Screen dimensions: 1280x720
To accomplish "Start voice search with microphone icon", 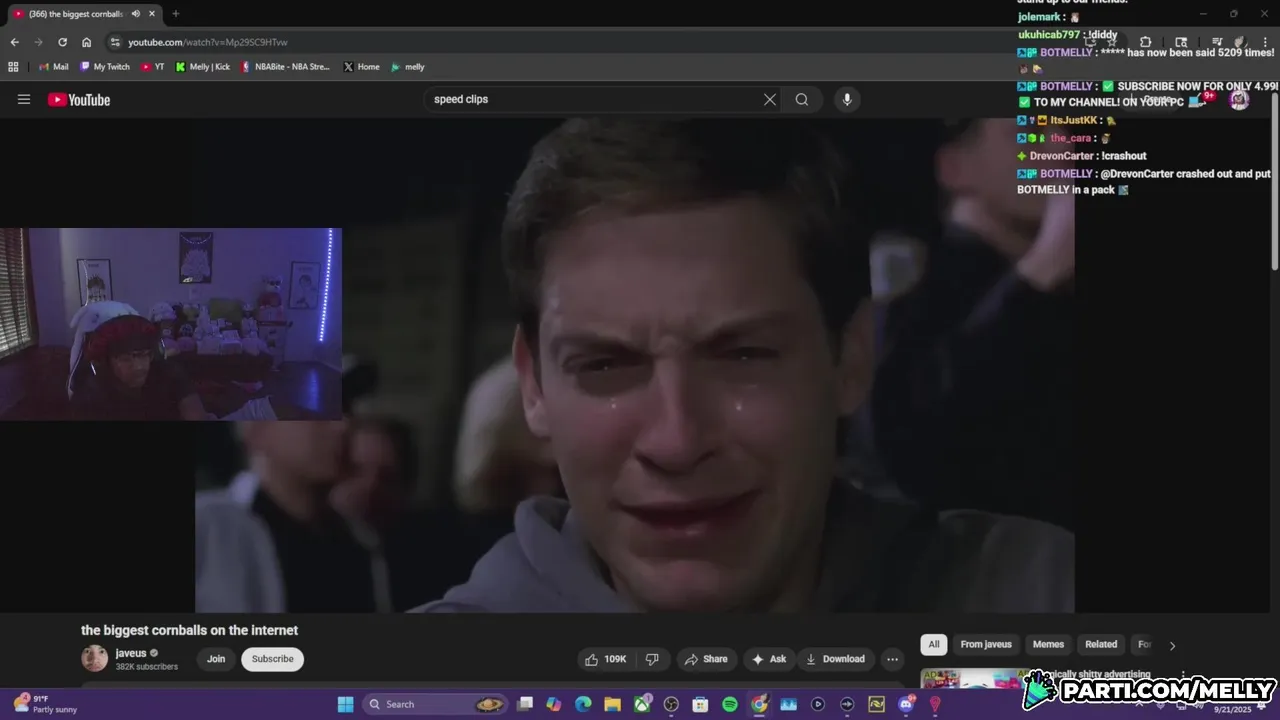I will pyautogui.click(x=847, y=99).
